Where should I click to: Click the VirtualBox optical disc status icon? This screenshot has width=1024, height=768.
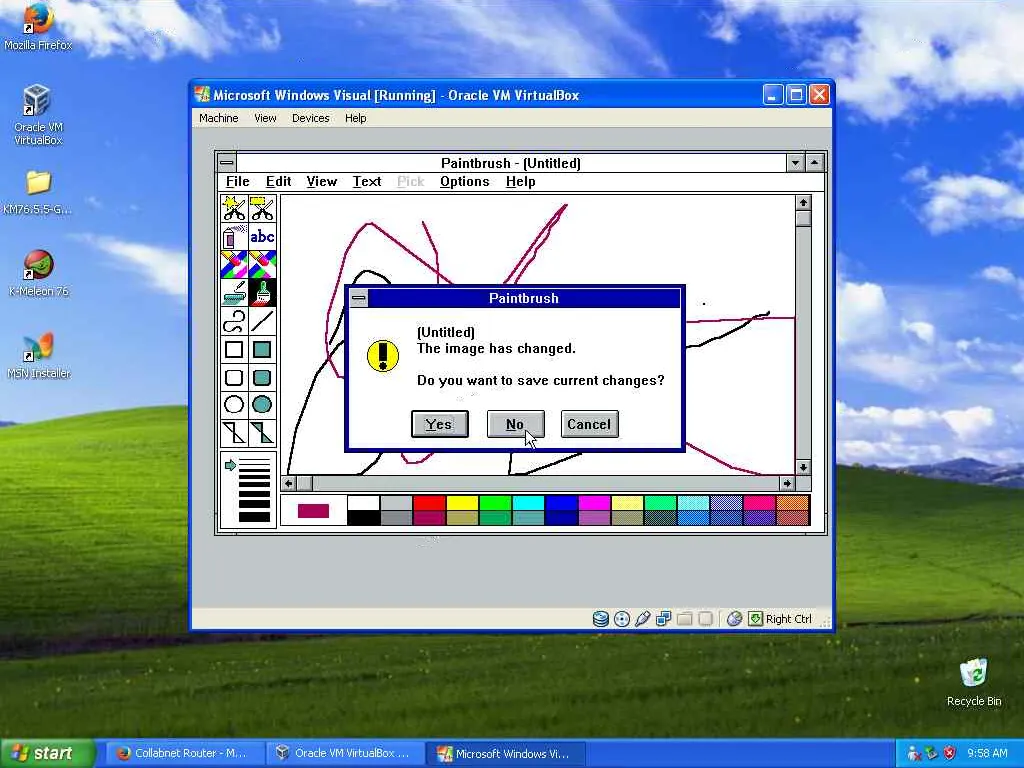(x=622, y=618)
